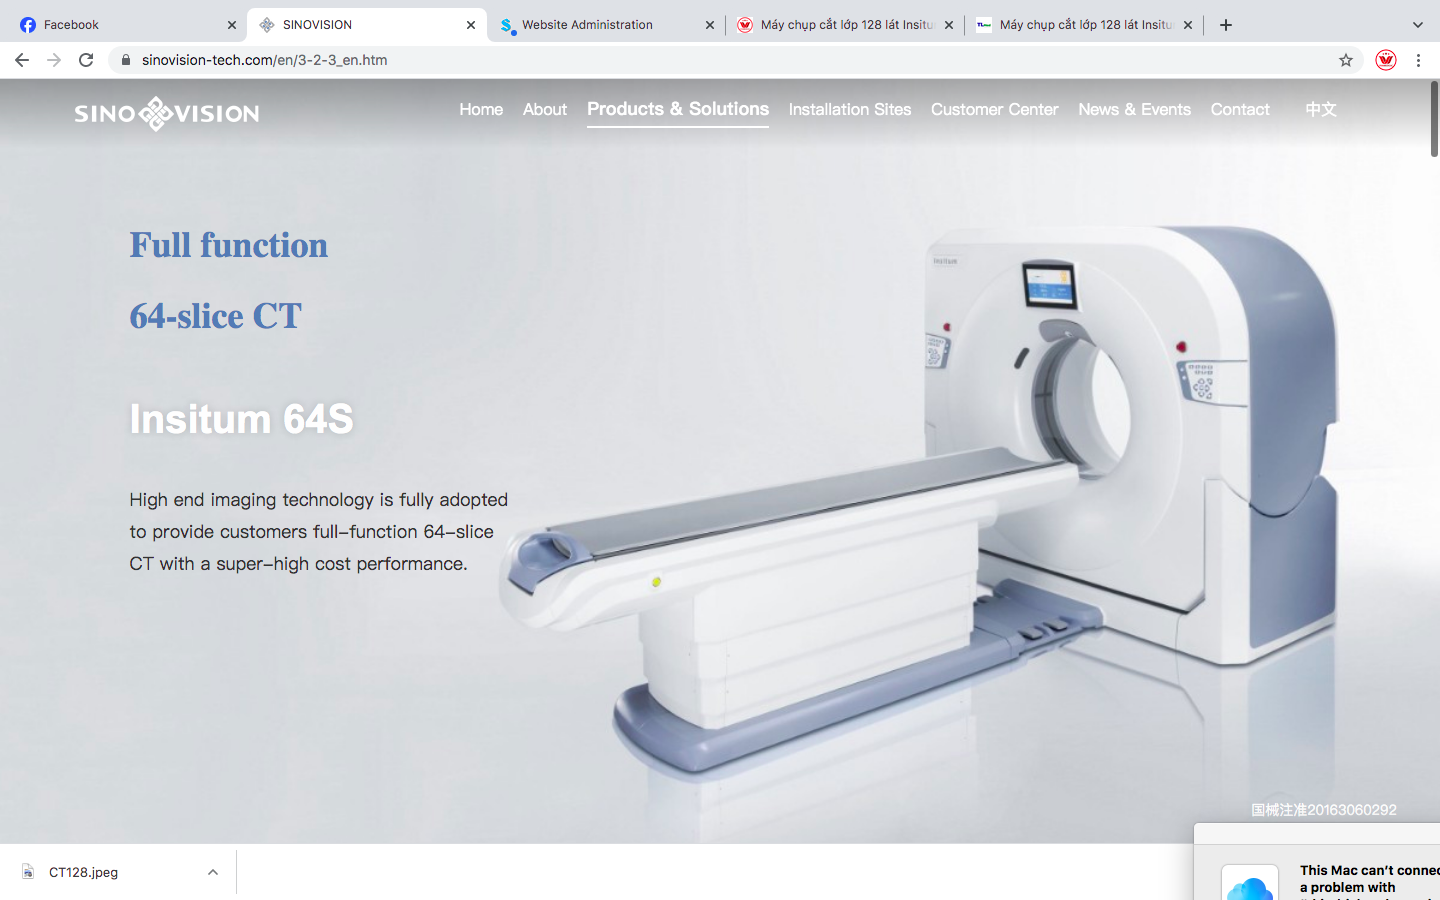Viewport: 1440px width, 900px height.
Task: Go forward to the next page
Action: [54, 60]
